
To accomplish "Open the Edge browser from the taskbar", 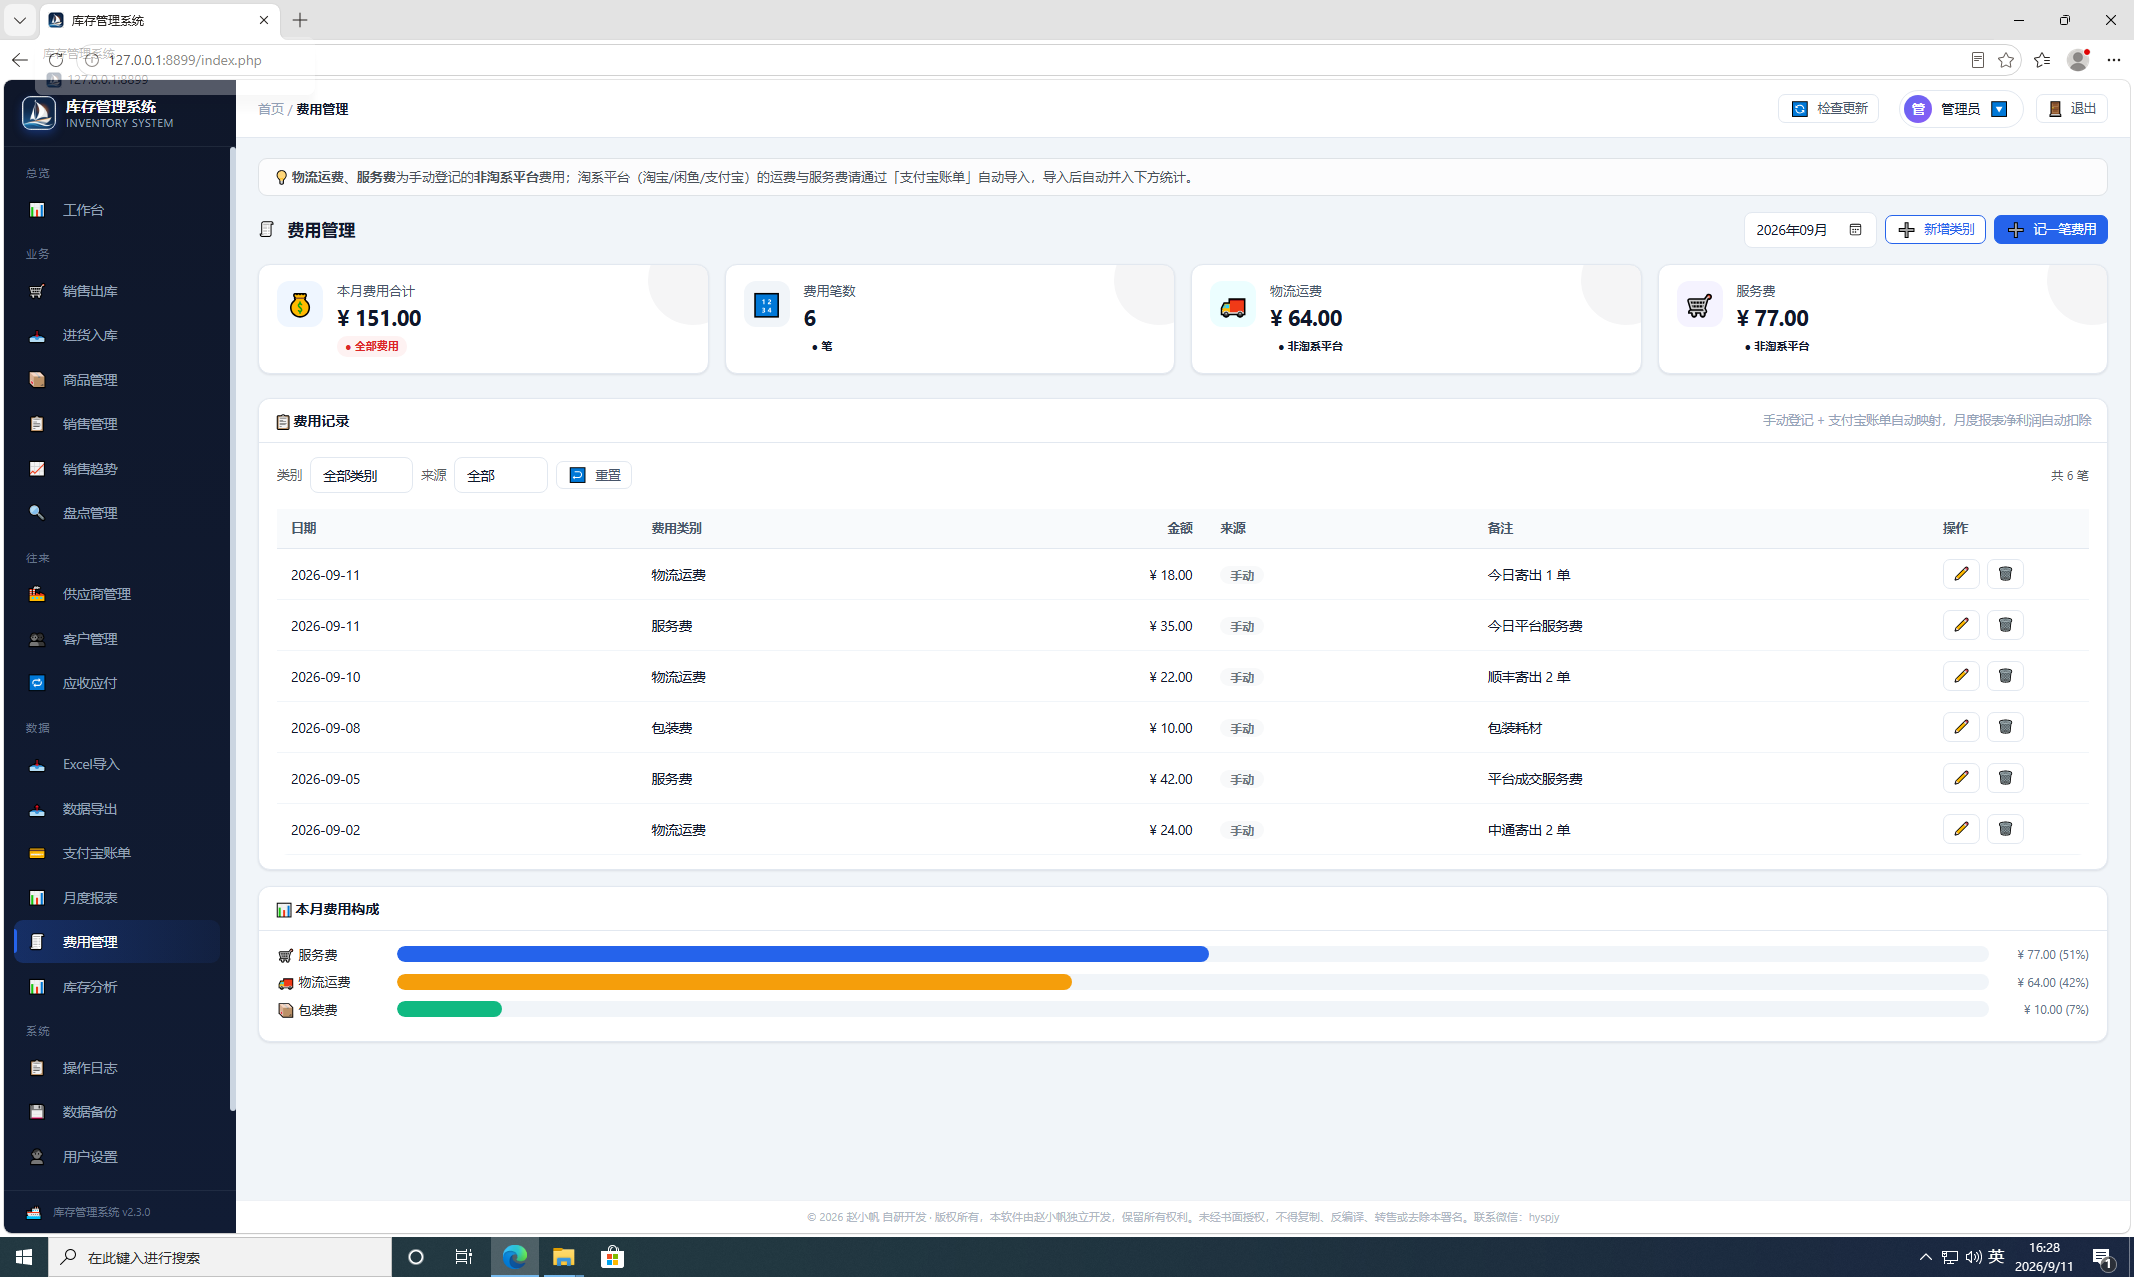I will (515, 1257).
